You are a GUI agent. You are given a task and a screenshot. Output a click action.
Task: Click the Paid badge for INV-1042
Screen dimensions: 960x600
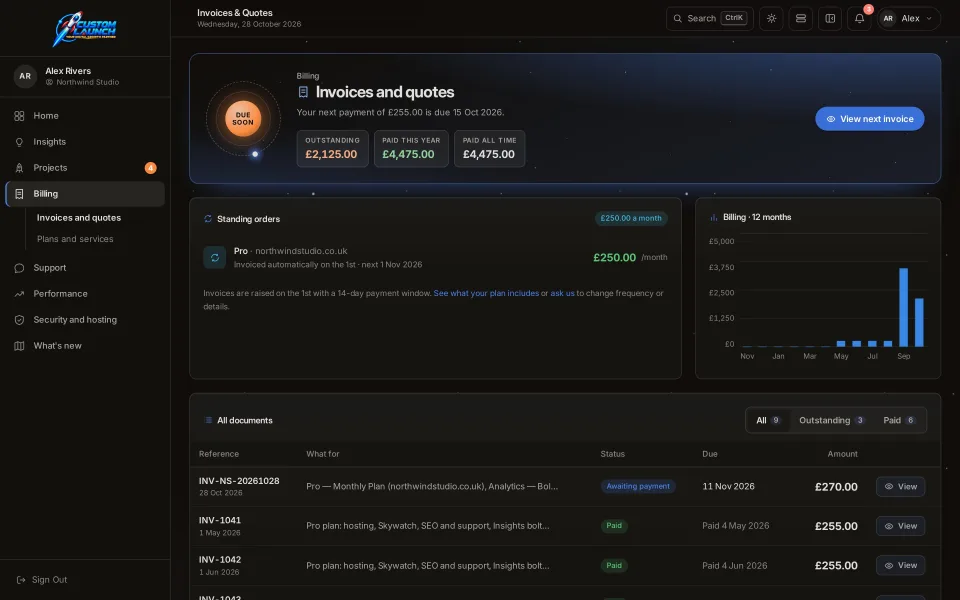(x=614, y=565)
